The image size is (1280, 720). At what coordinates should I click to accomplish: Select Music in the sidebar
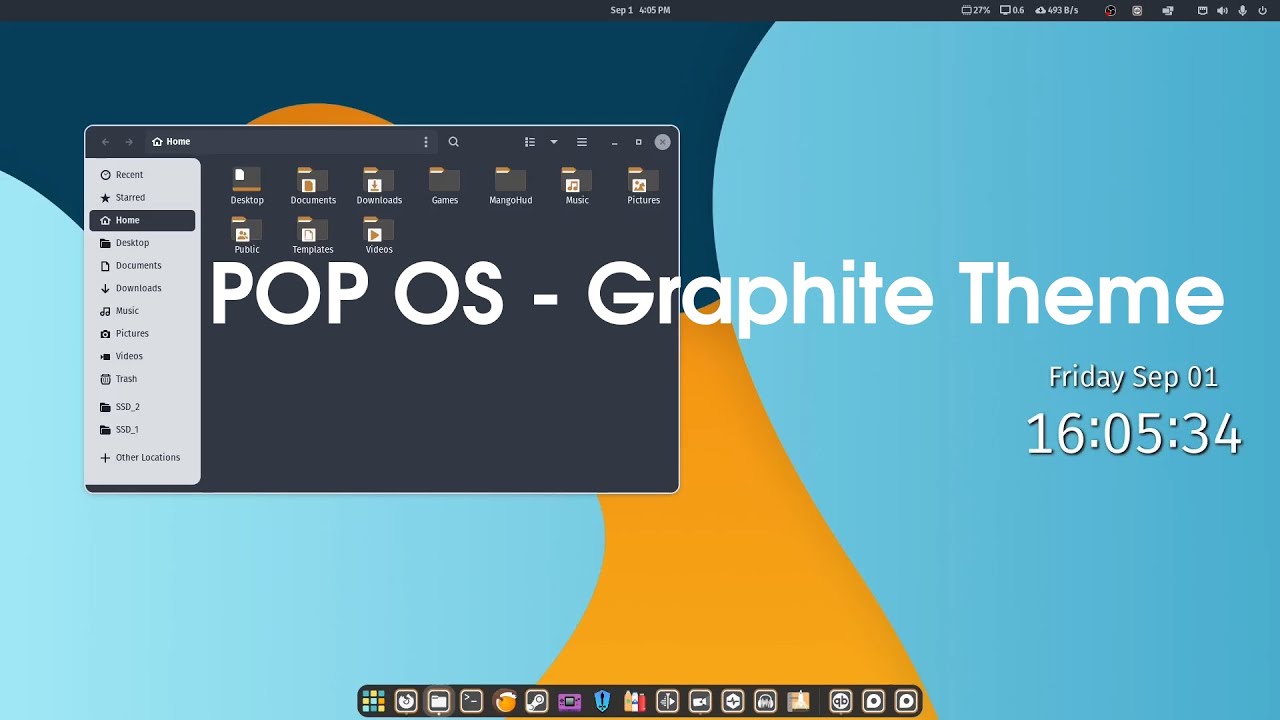pyautogui.click(x=142, y=311)
